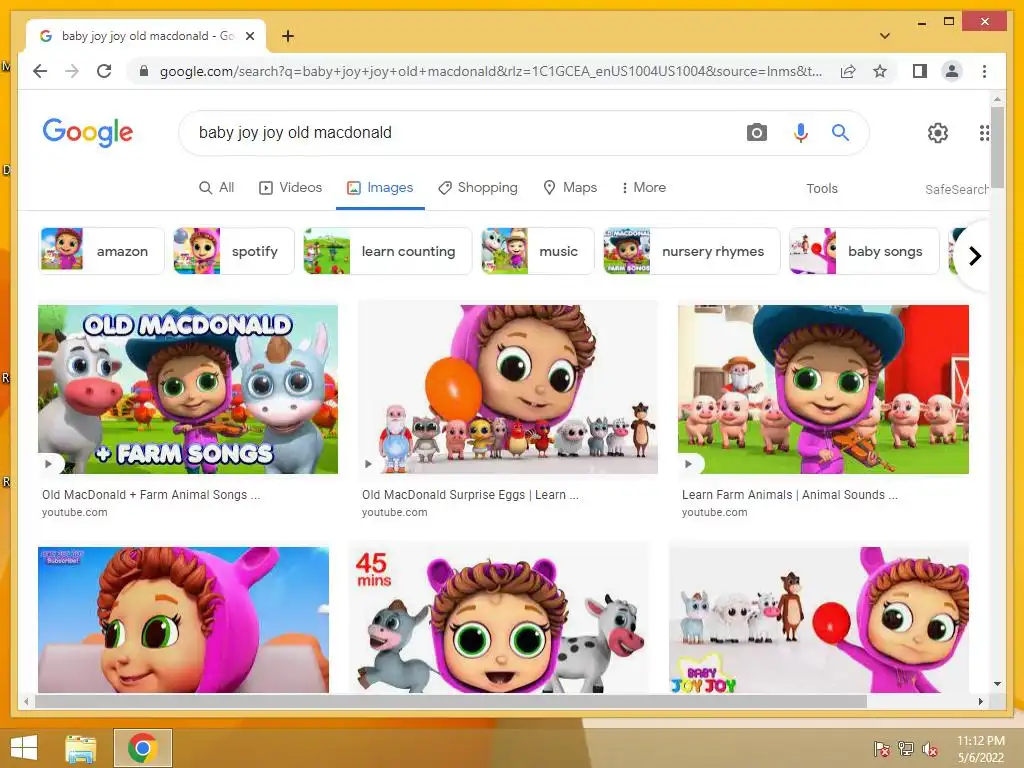The height and width of the screenshot is (768, 1024).
Task: Filter images by nursery rhymes chip
Action: pyautogui.click(x=692, y=251)
